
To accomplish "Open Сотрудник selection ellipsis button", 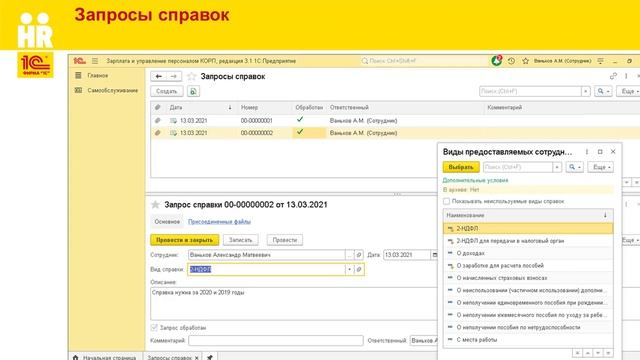I will [349, 255].
